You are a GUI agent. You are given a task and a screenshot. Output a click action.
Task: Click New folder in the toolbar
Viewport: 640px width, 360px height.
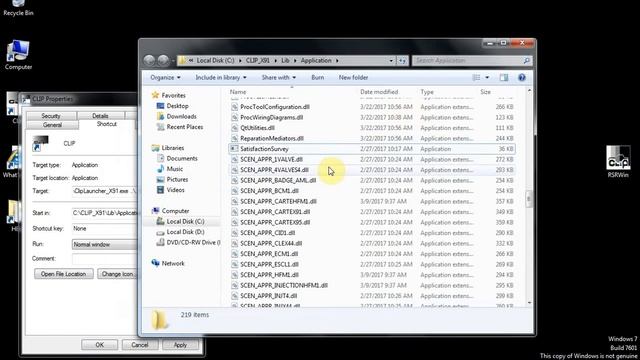pyautogui.click(x=353, y=78)
